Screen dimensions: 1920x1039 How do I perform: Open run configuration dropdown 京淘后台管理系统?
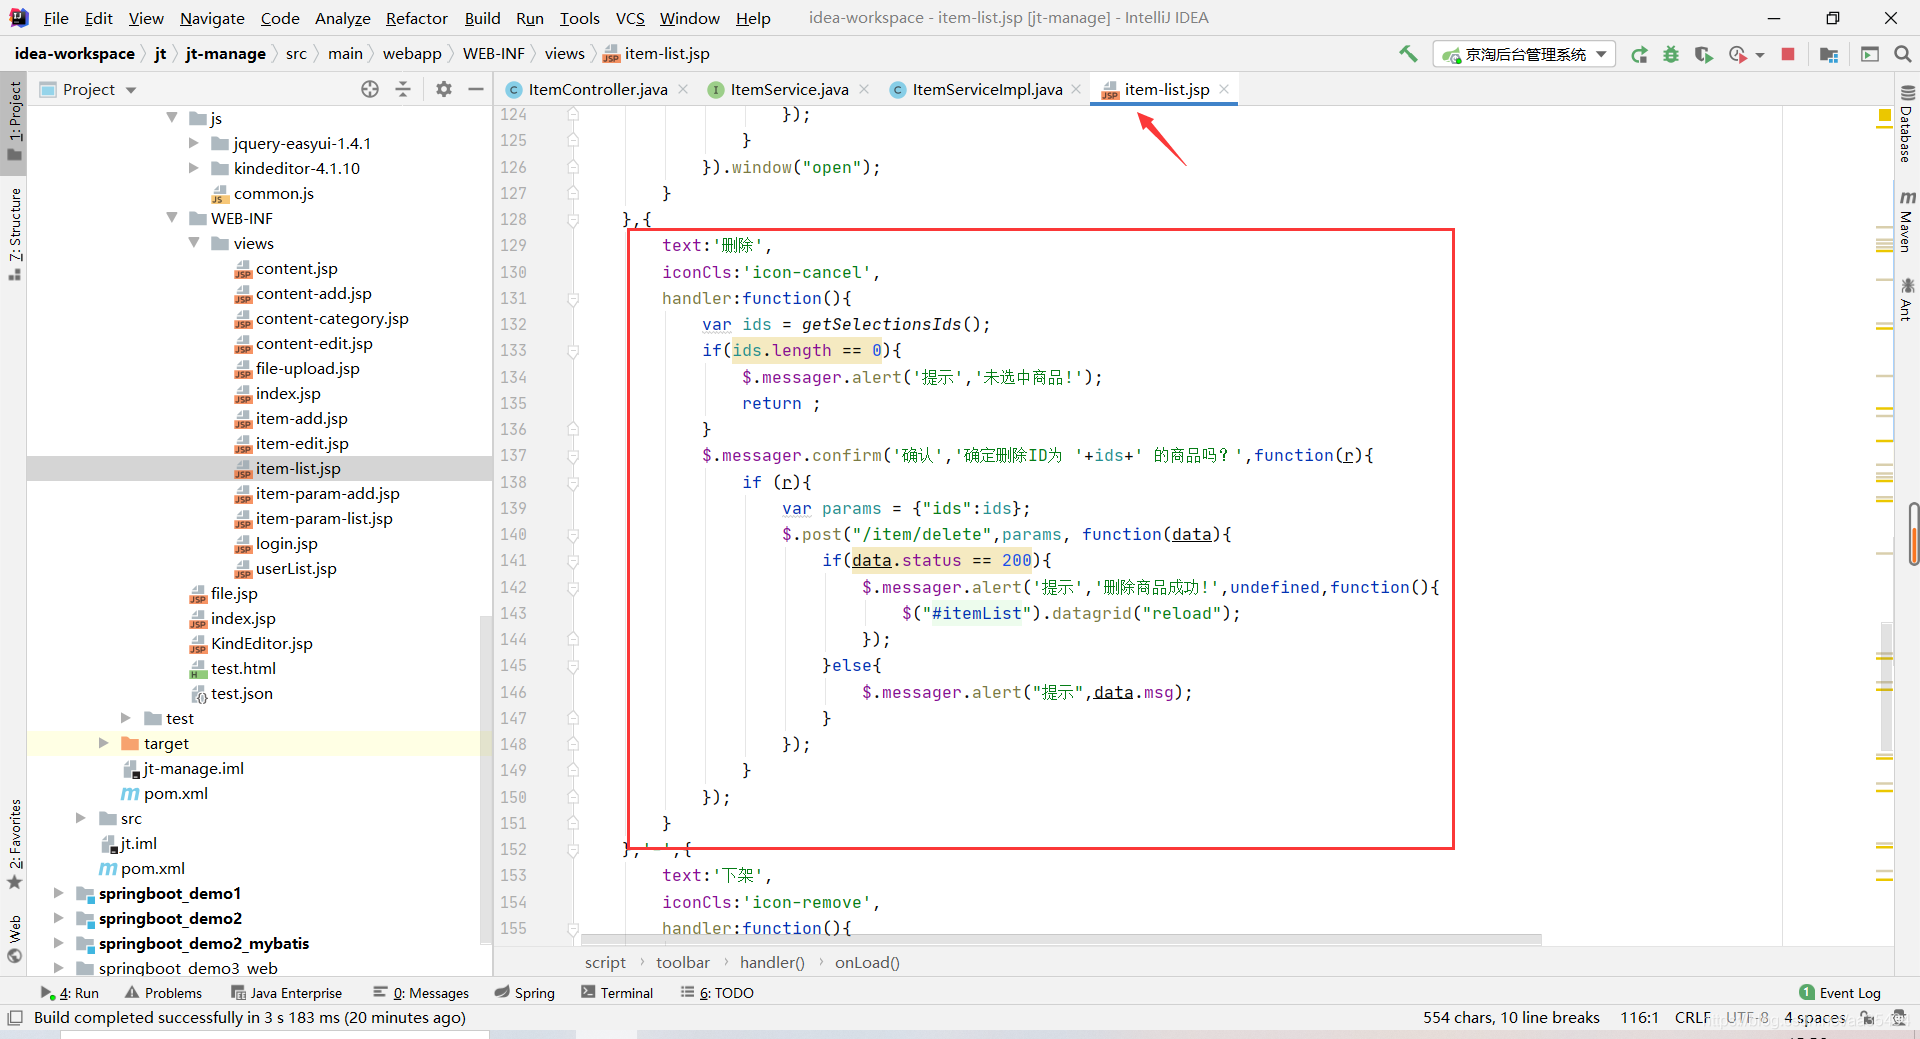pos(1525,55)
